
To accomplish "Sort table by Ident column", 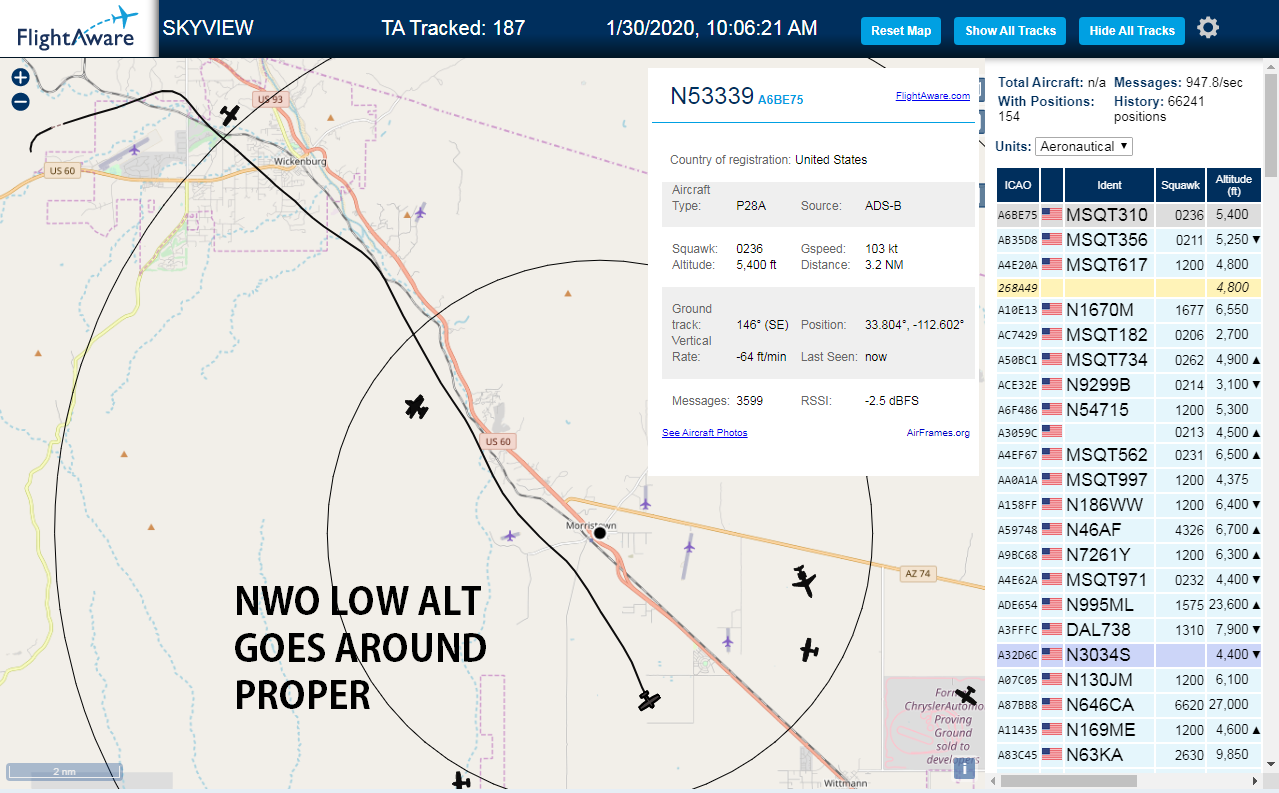I will click(x=1109, y=185).
